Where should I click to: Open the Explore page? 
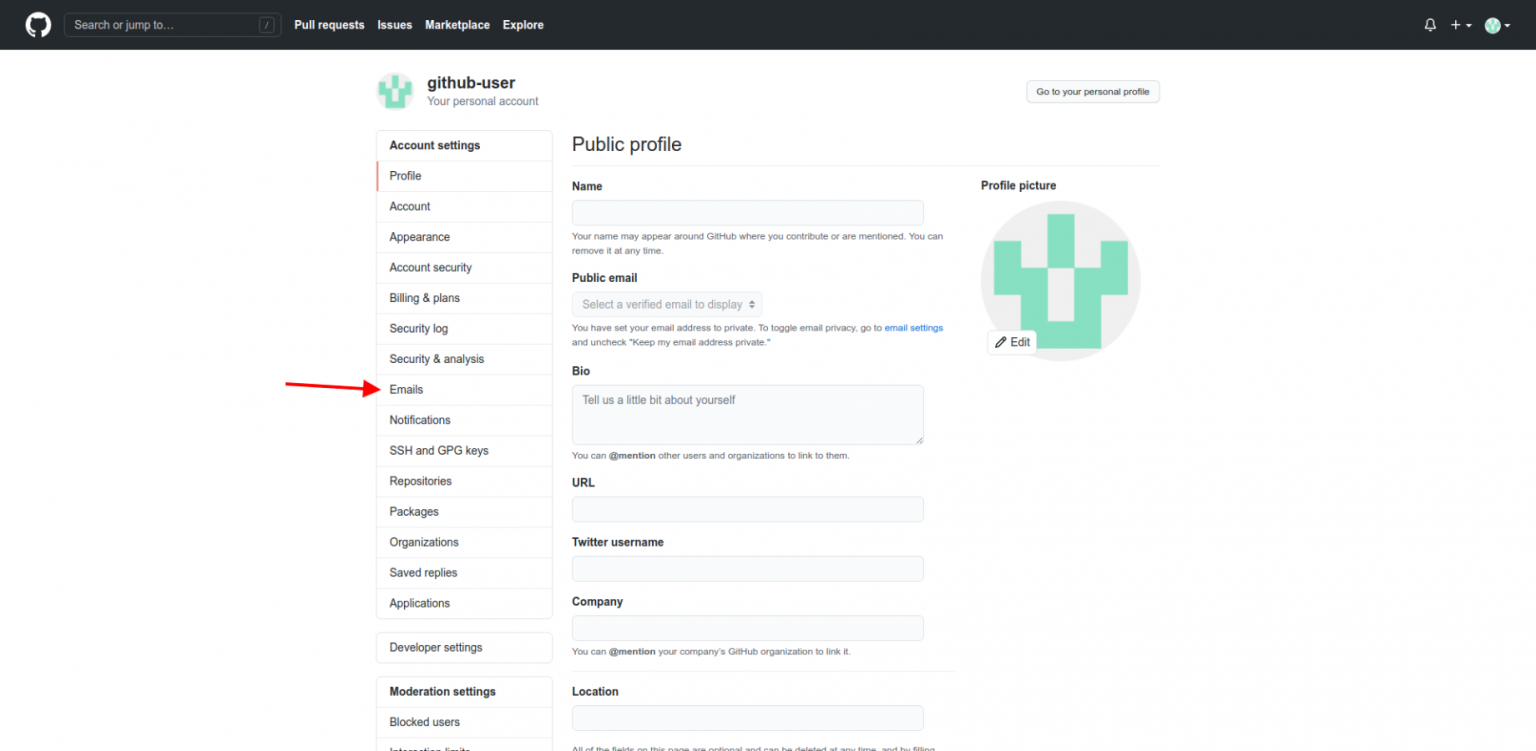tap(522, 24)
